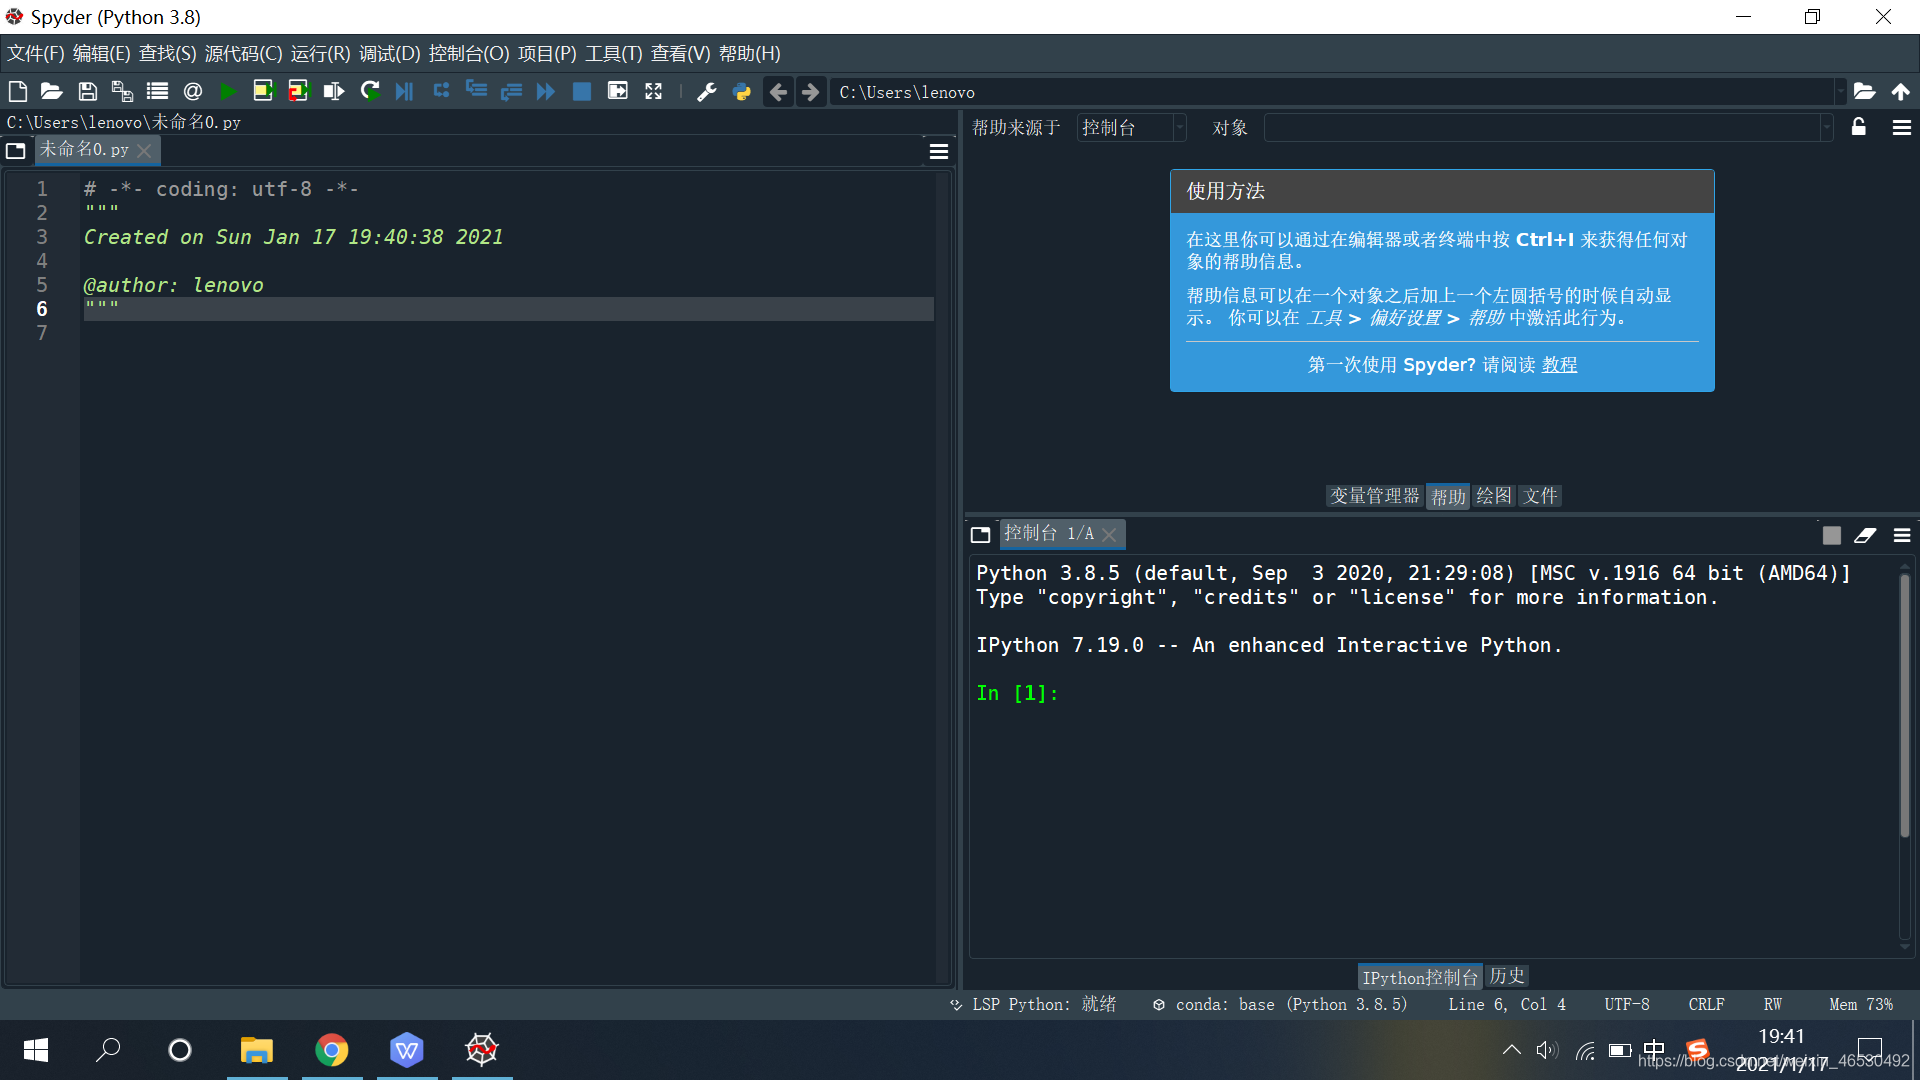Close the 控制台 1/A tab
This screenshot has width=1920, height=1080.
click(1109, 535)
